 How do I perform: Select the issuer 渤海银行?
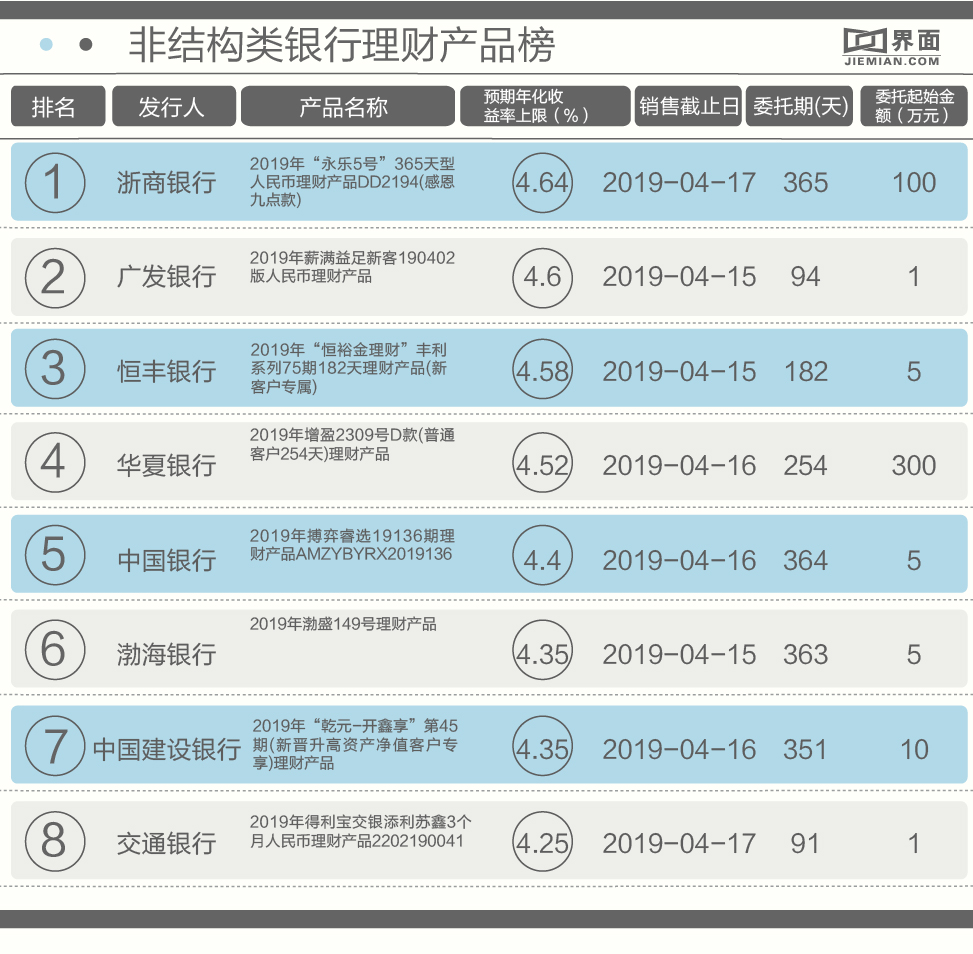point(166,655)
